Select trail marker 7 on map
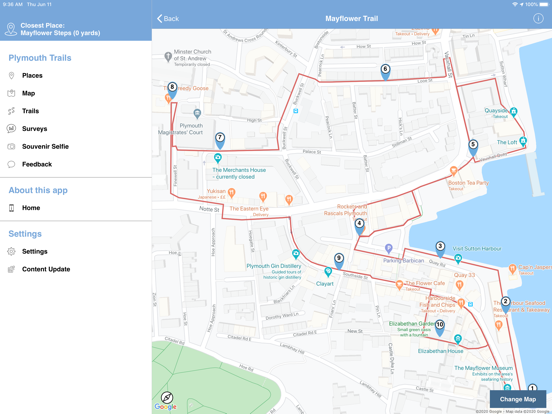 pyautogui.click(x=220, y=140)
